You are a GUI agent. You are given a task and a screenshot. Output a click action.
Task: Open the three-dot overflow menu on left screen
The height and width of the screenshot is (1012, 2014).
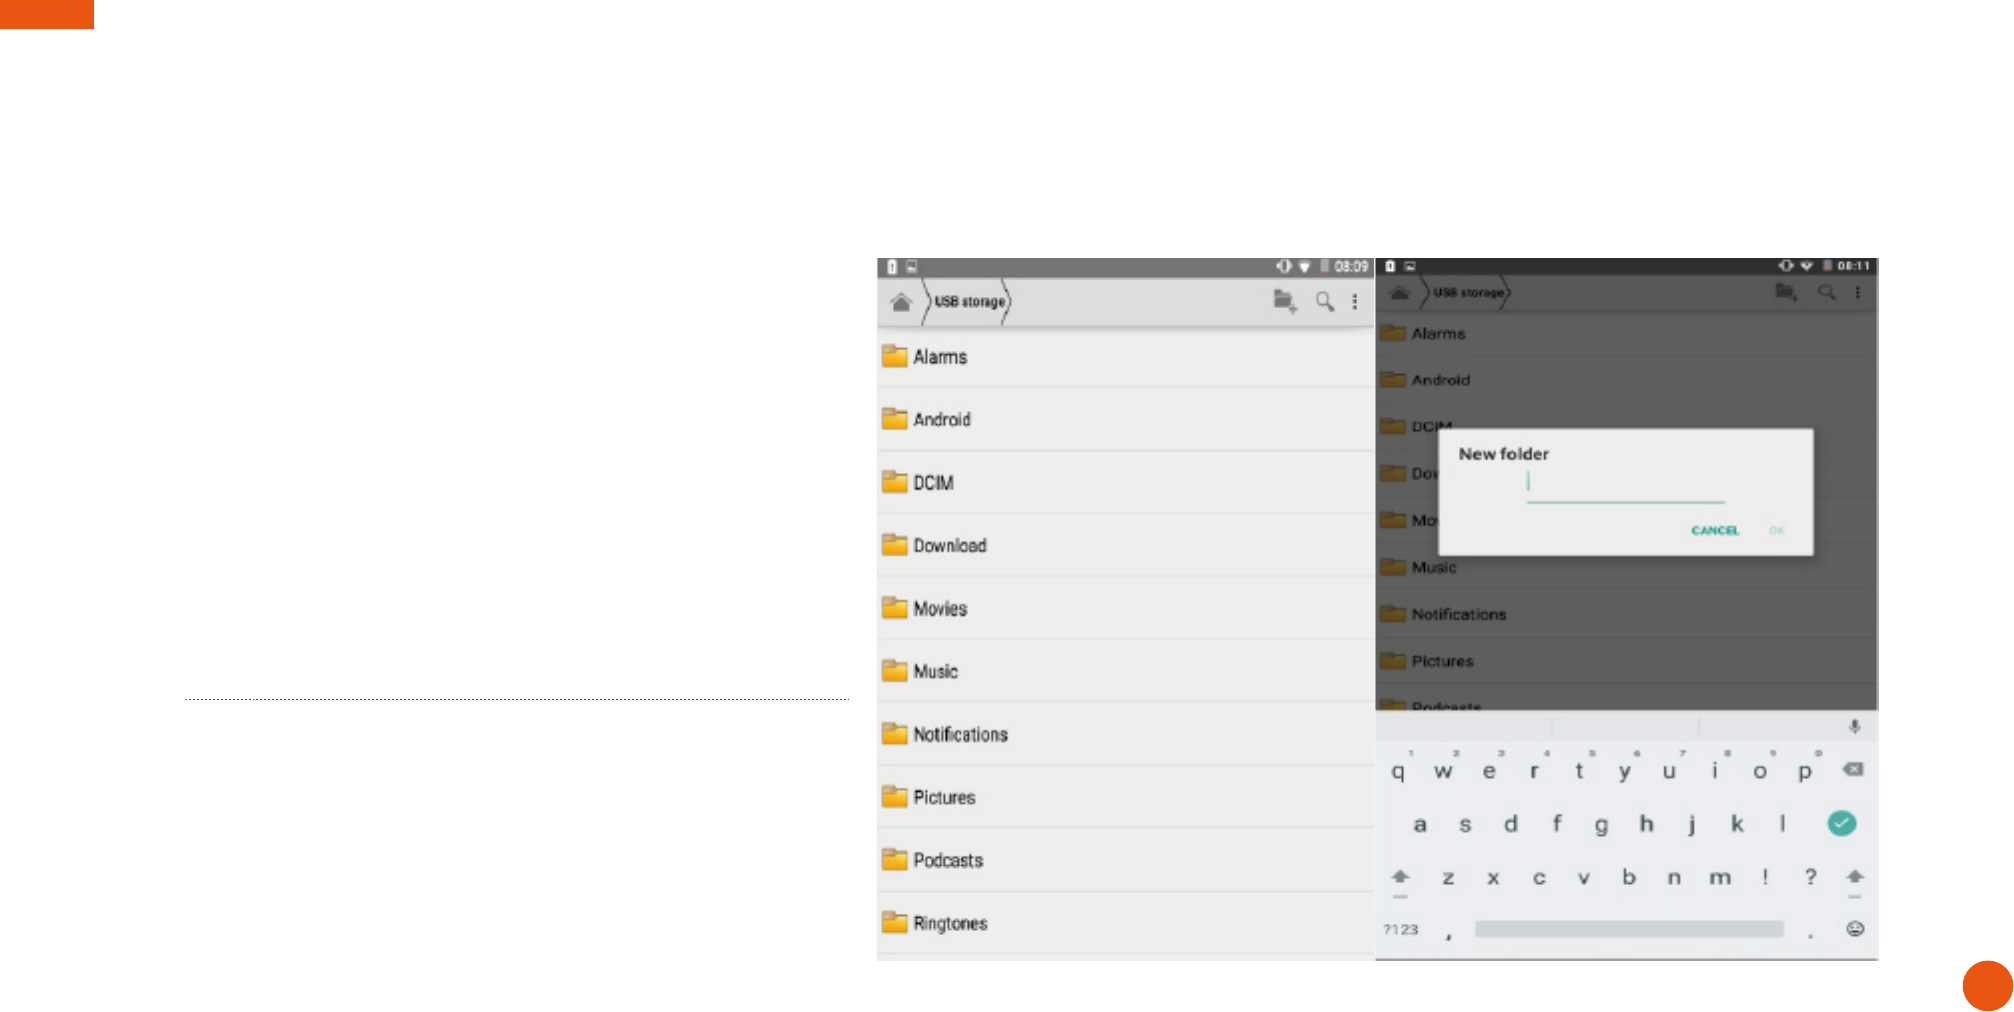coord(1355,301)
